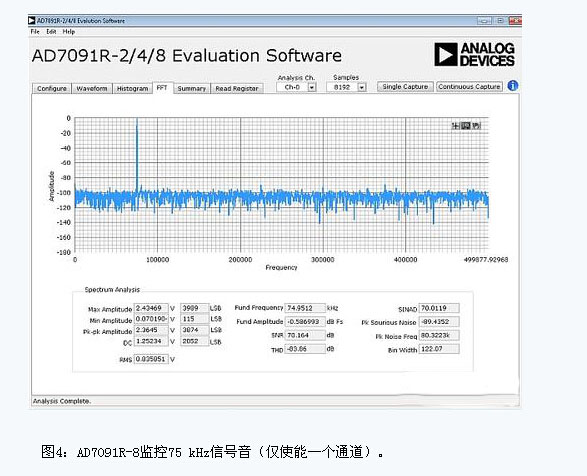Switch to the Read Register tab
Screen dimensions: 587x476
[237, 88]
